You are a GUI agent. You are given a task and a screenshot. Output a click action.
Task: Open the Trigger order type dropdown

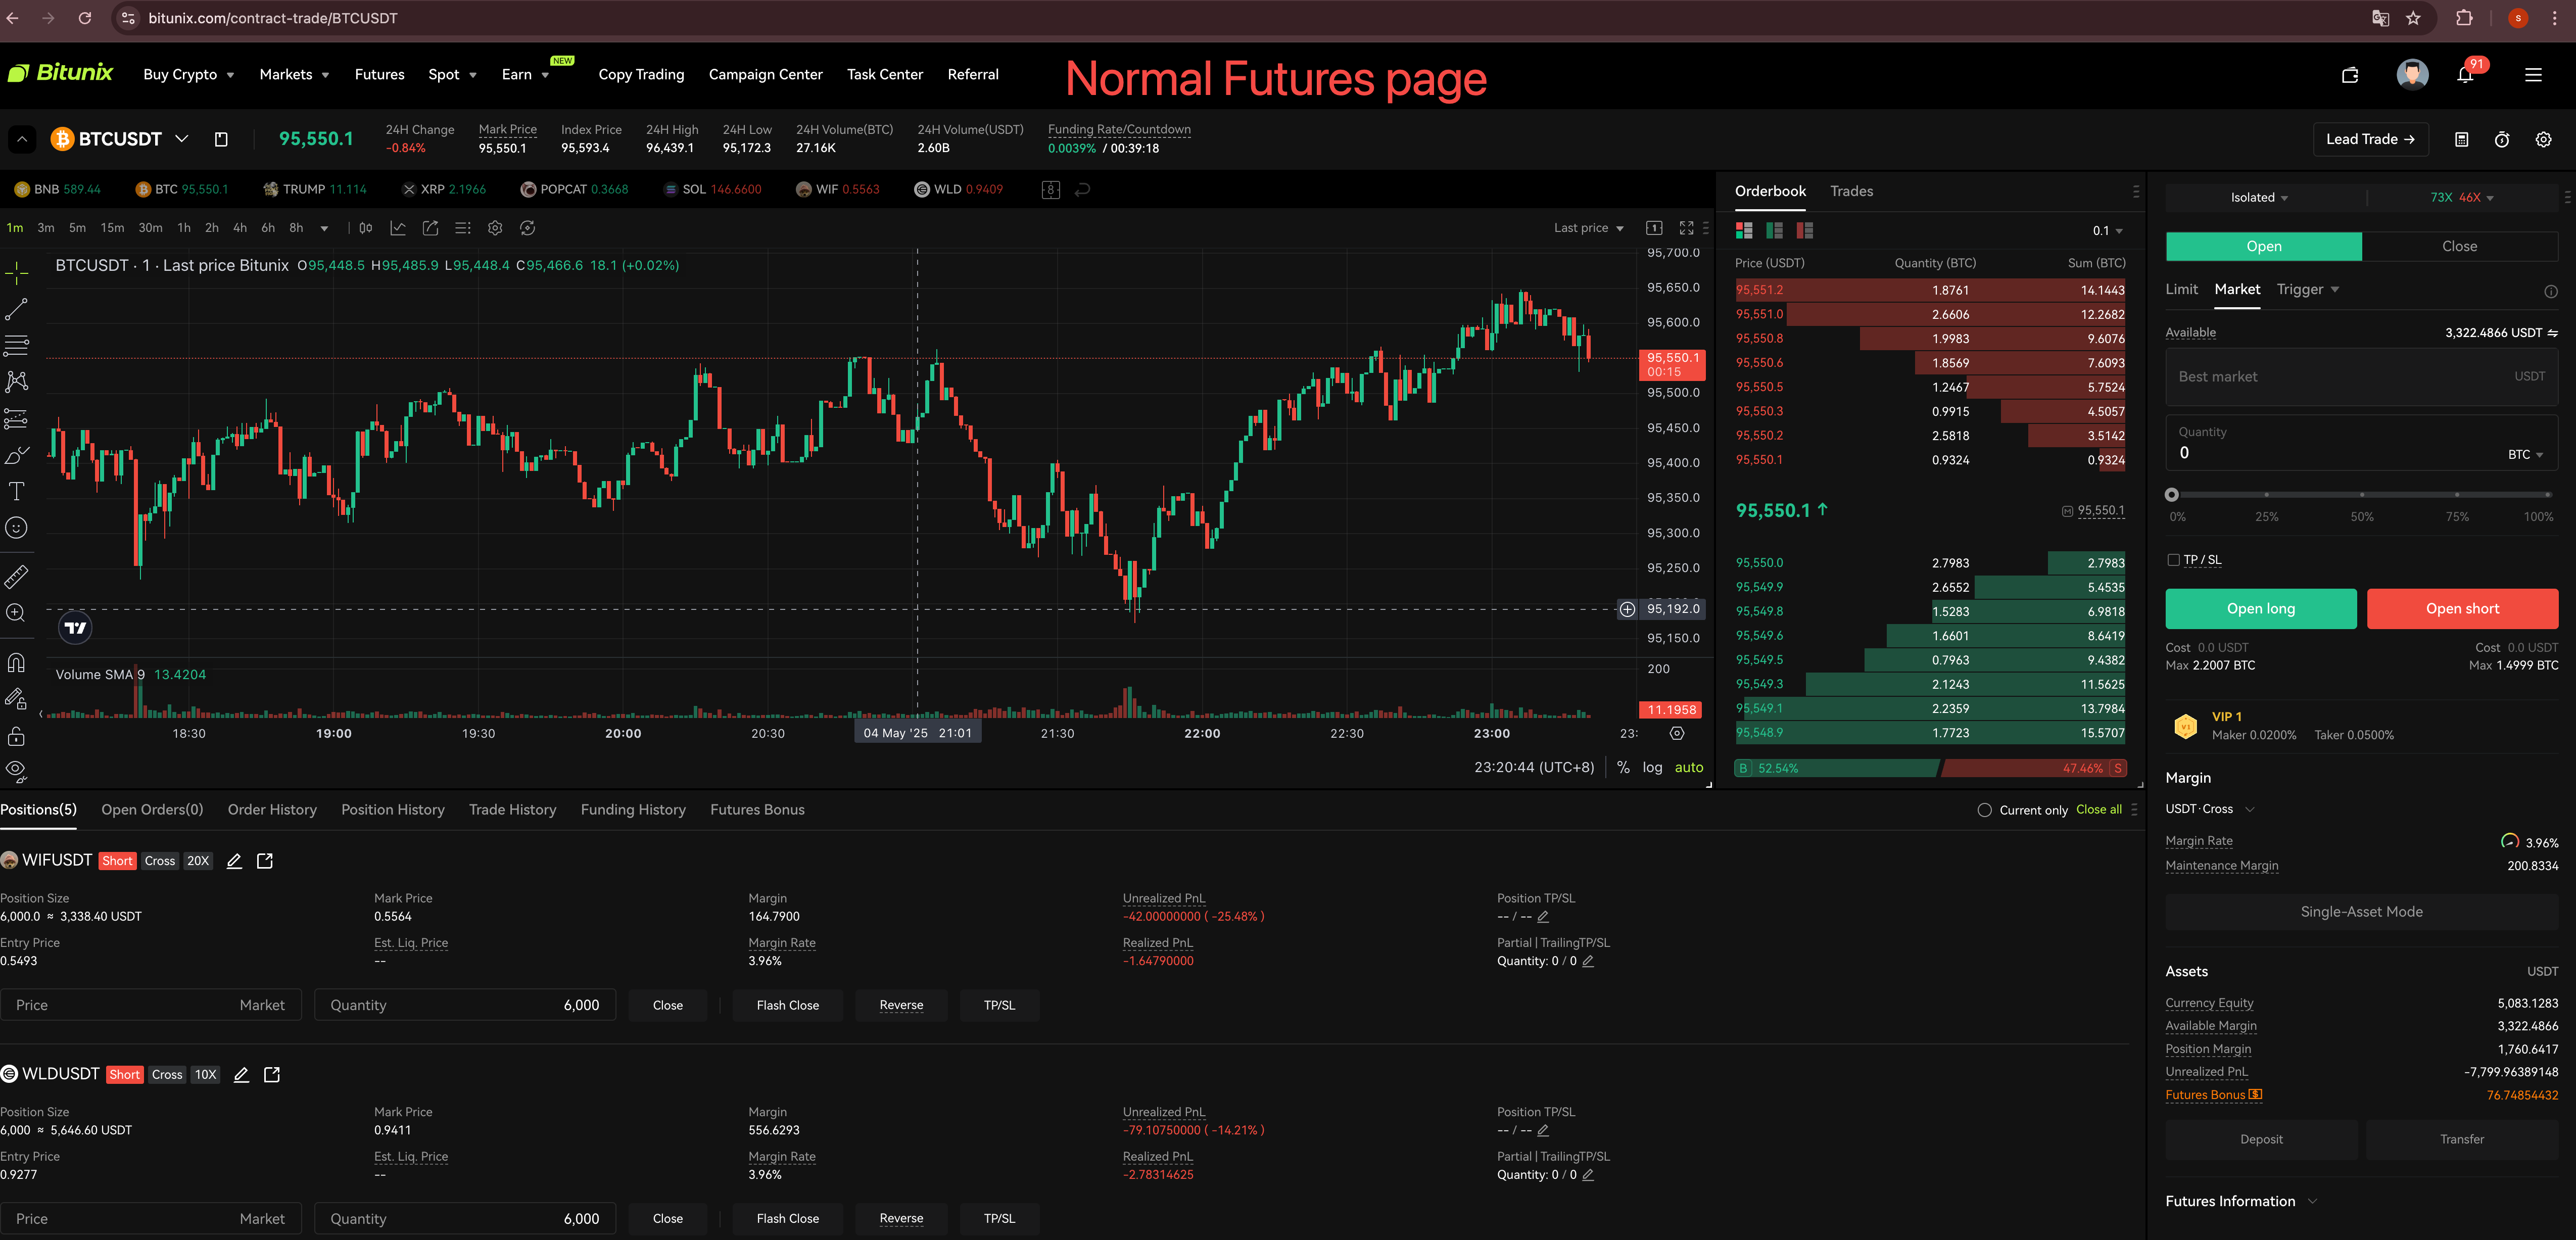click(2308, 289)
